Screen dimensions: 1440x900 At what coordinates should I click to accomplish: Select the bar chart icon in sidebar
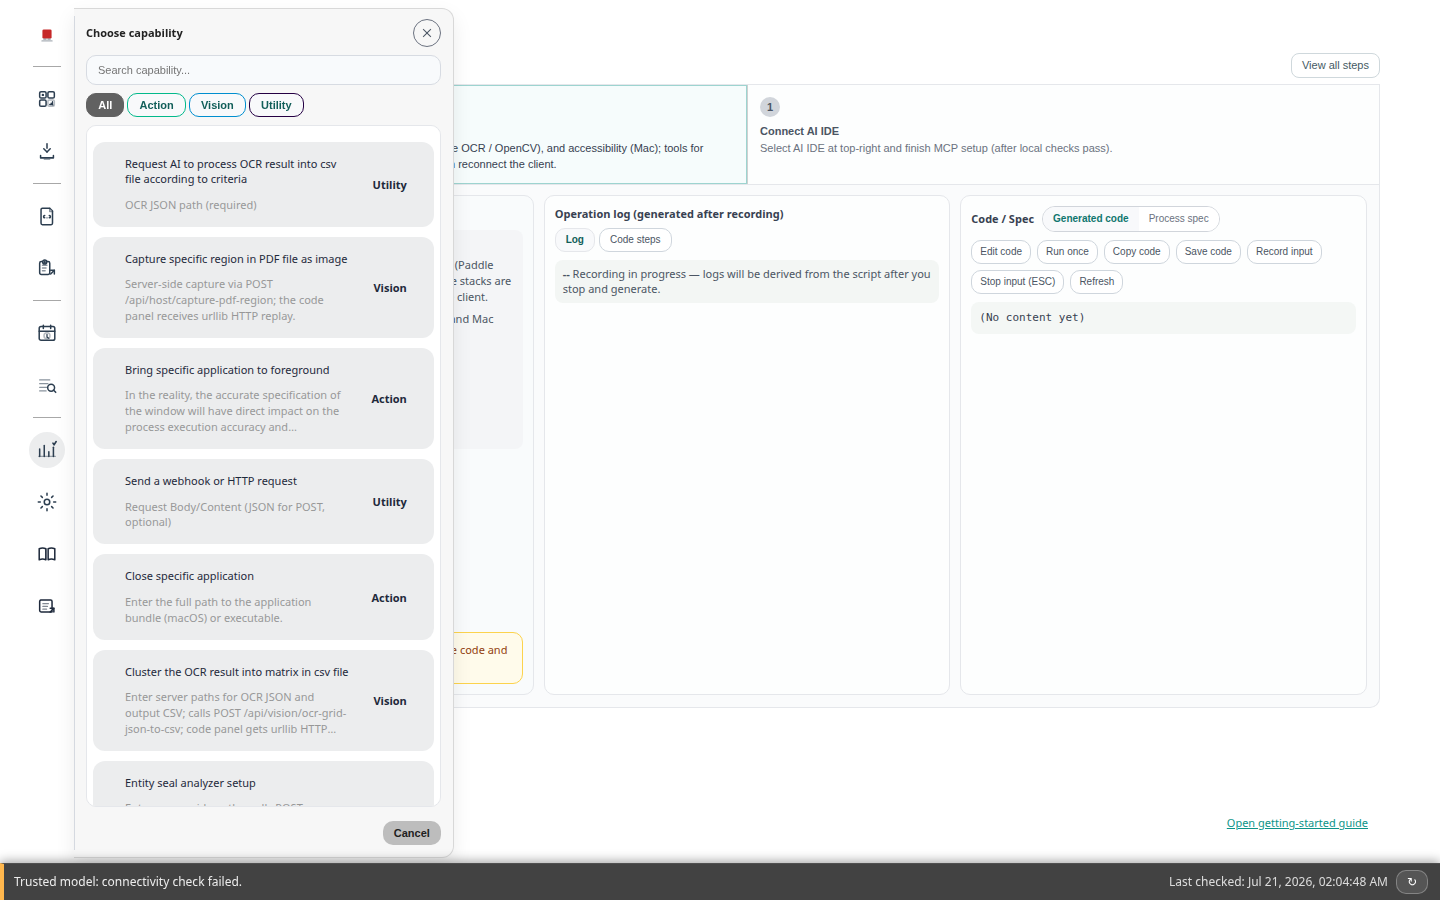pyautogui.click(x=47, y=450)
